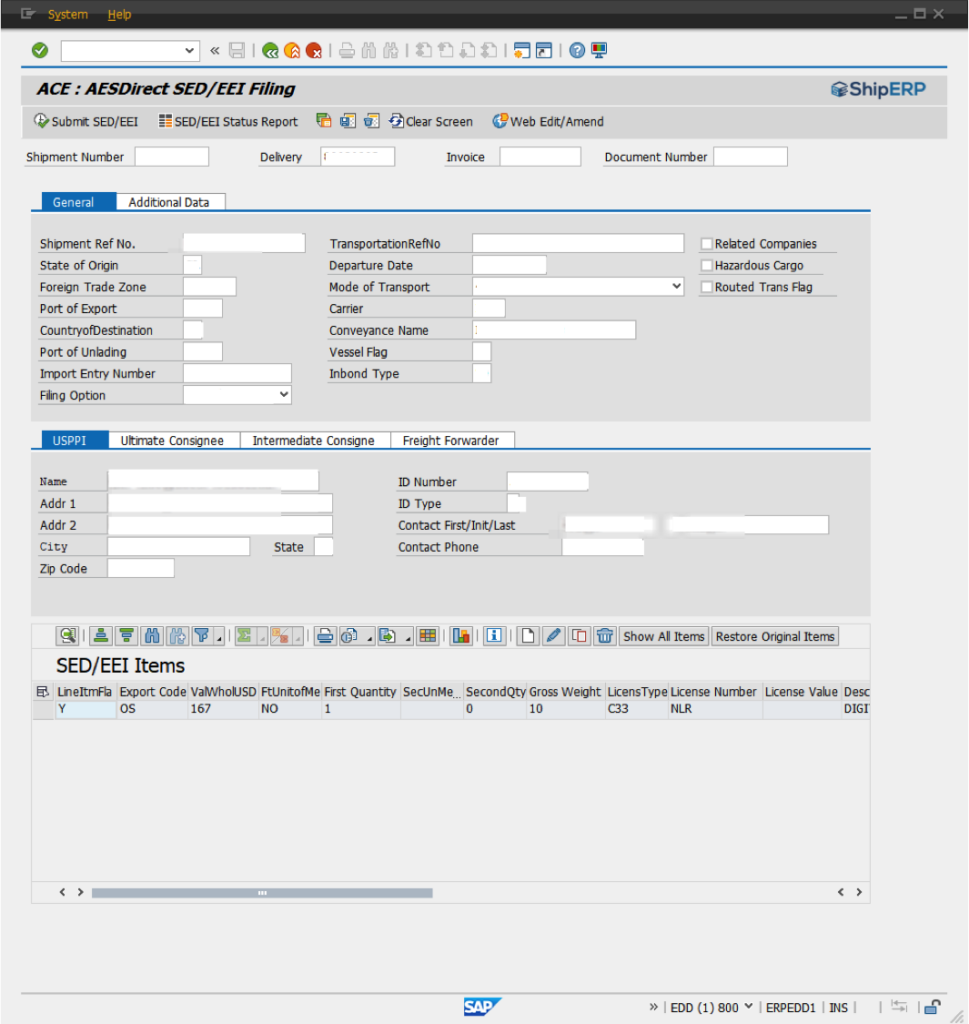The height and width of the screenshot is (1024, 969).
Task: Open the transaction command field dropdown
Action: tap(189, 50)
